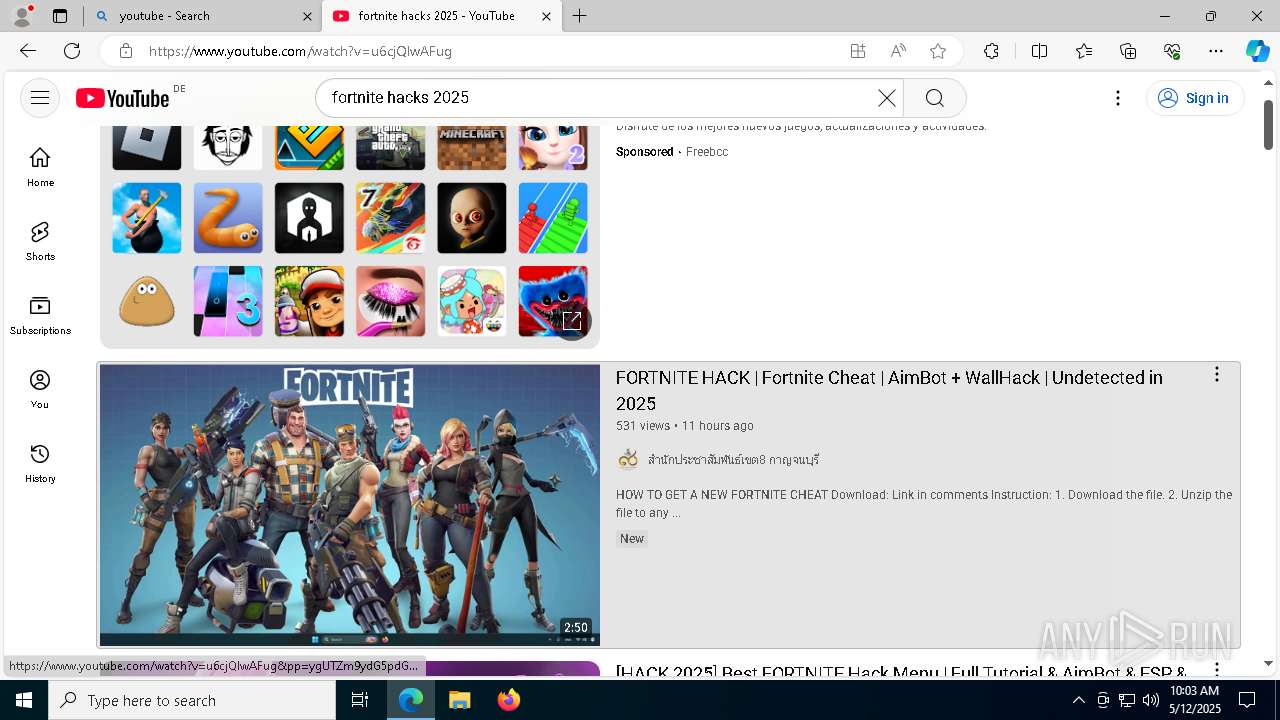Viewport: 1280px width, 720px height.
Task: Toggle Split screen in browser
Action: coord(1039,51)
